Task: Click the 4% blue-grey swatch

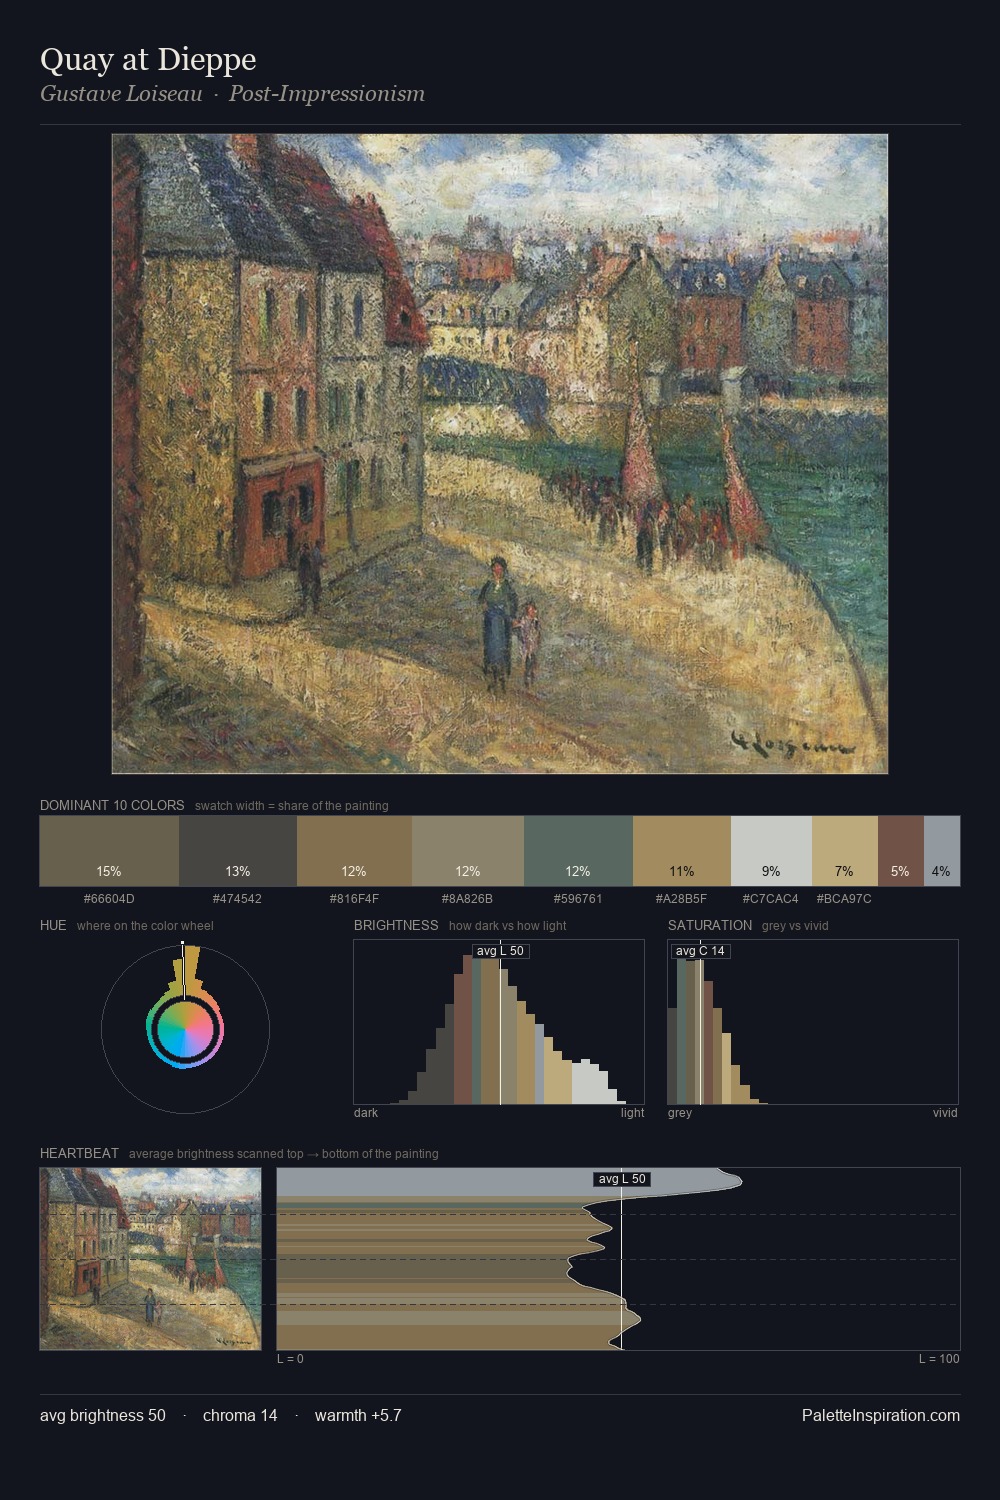Action: coord(942,851)
